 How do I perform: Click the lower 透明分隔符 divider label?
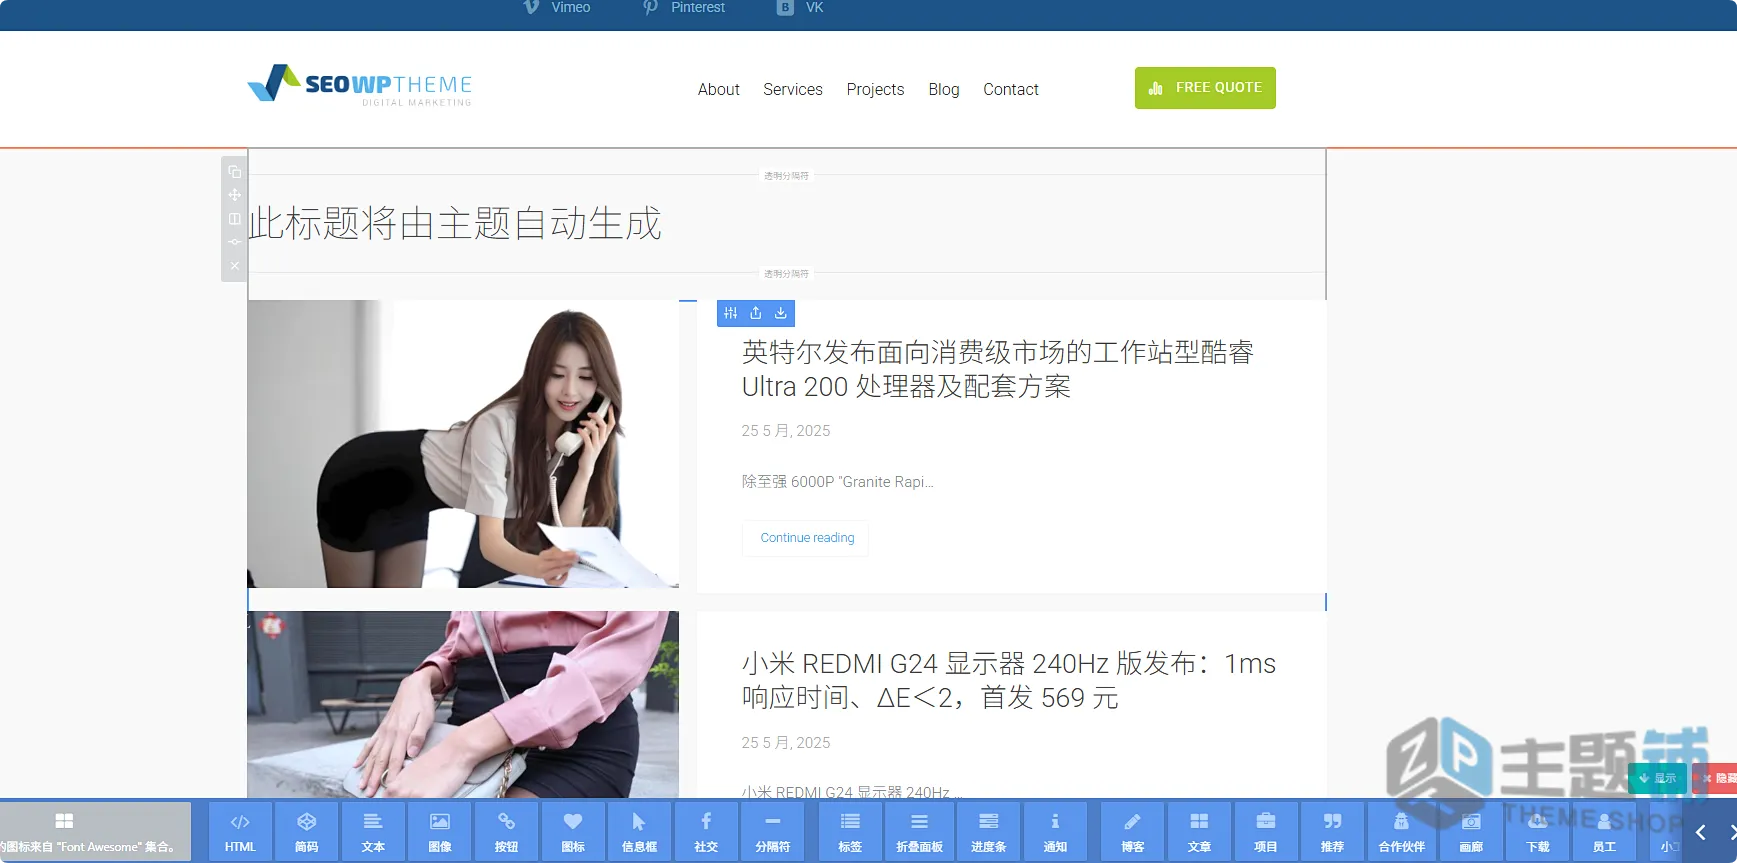coord(787,273)
